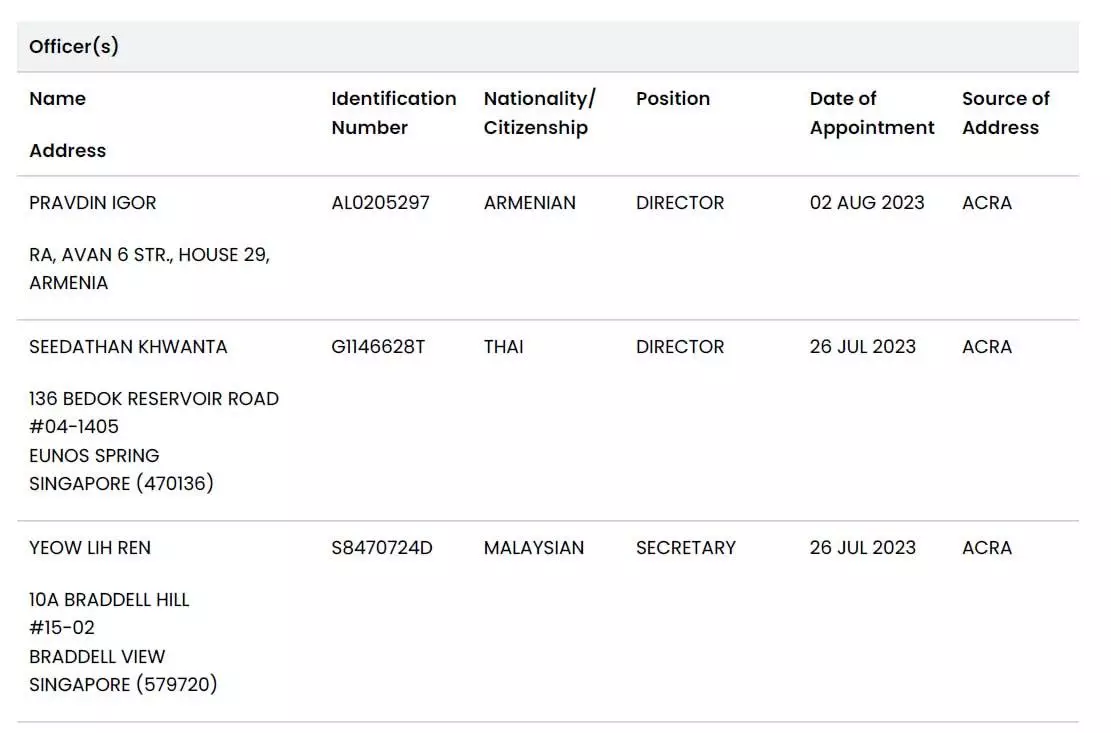Click the 136 Bedok Reservoir Road address

click(154, 441)
